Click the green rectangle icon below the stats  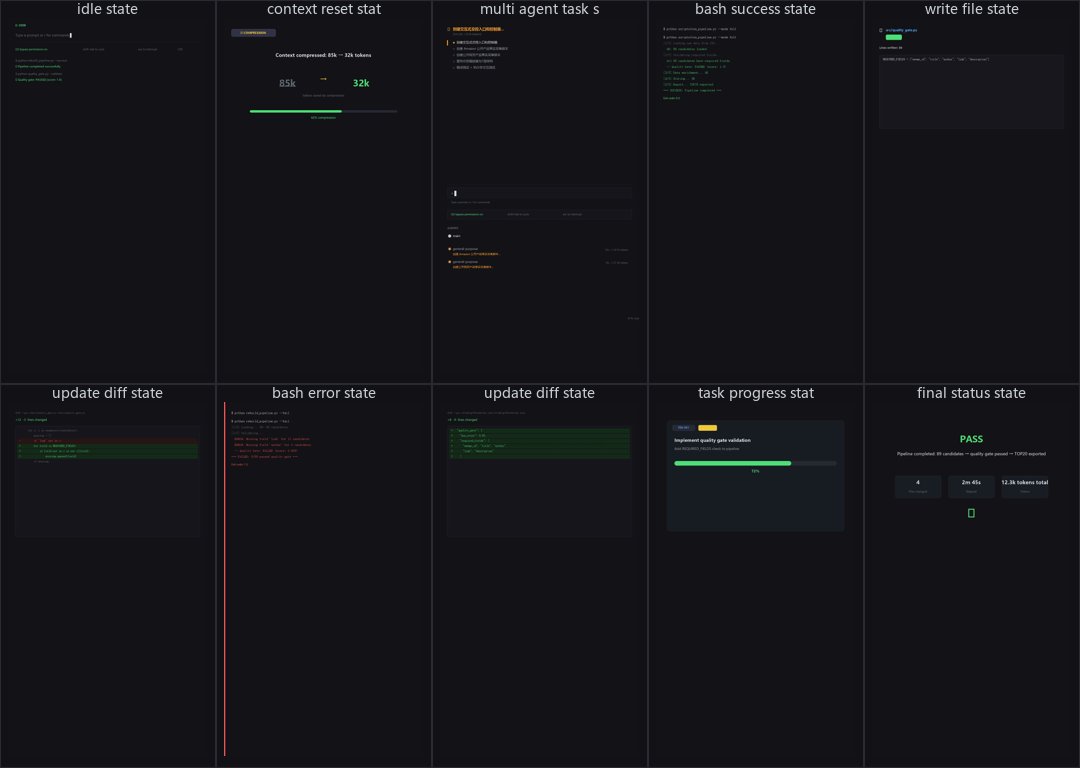[x=971, y=513]
